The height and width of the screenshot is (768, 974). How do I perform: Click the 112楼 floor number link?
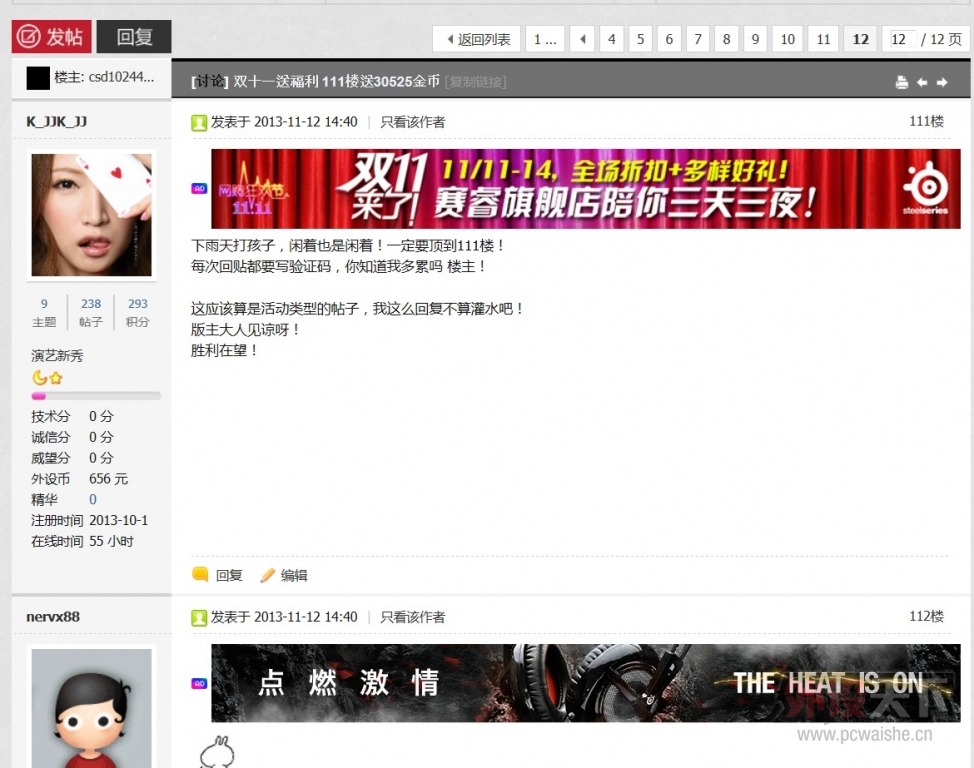(x=926, y=616)
